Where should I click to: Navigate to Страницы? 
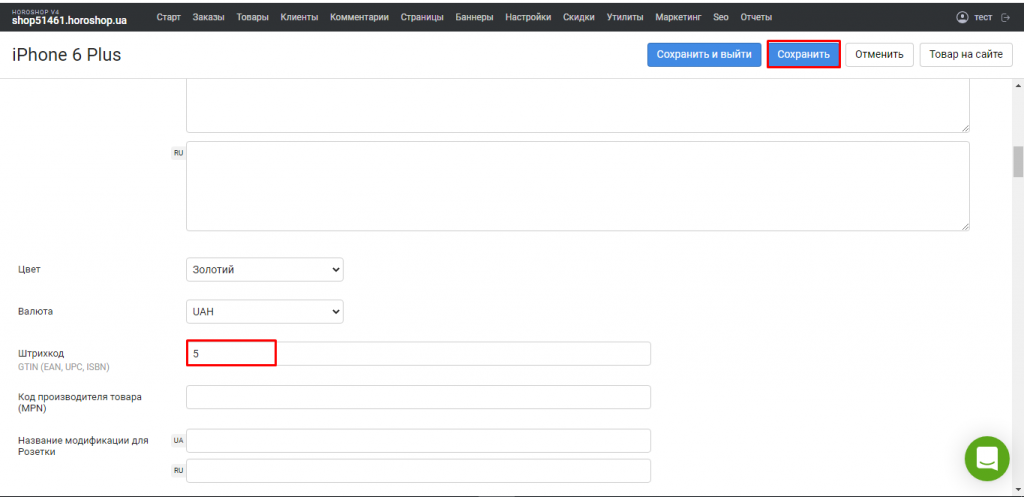tap(422, 18)
